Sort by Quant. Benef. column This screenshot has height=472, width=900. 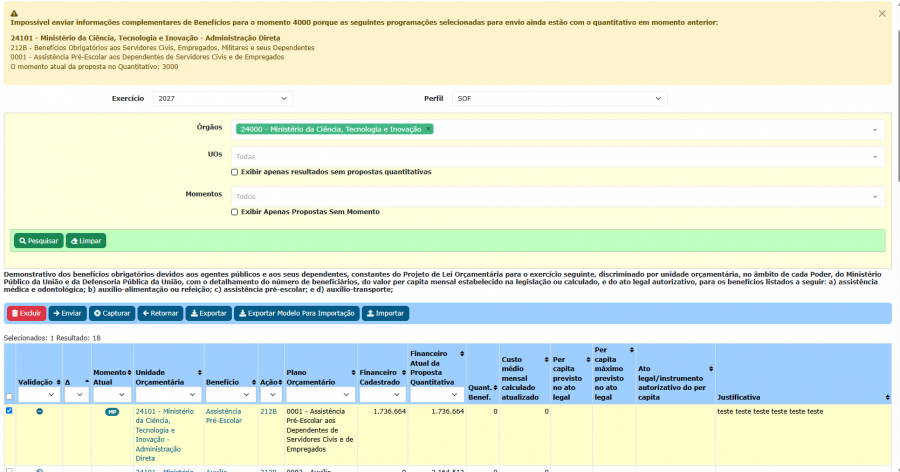pos(495,388)
